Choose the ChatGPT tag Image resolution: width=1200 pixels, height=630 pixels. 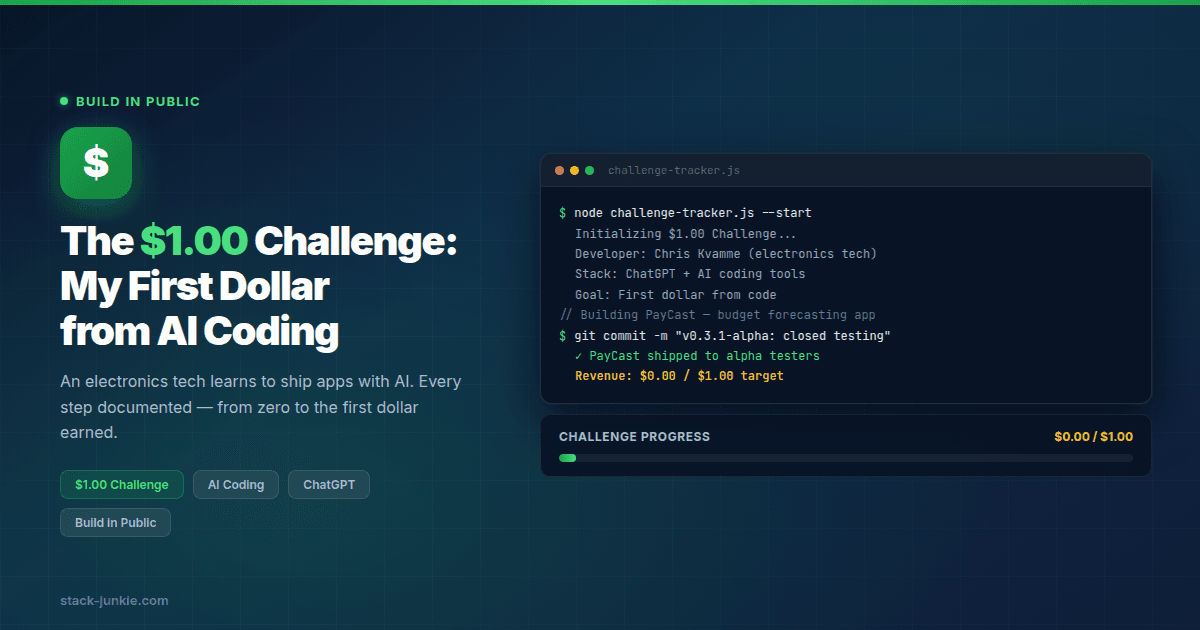[x=329, y=485]
